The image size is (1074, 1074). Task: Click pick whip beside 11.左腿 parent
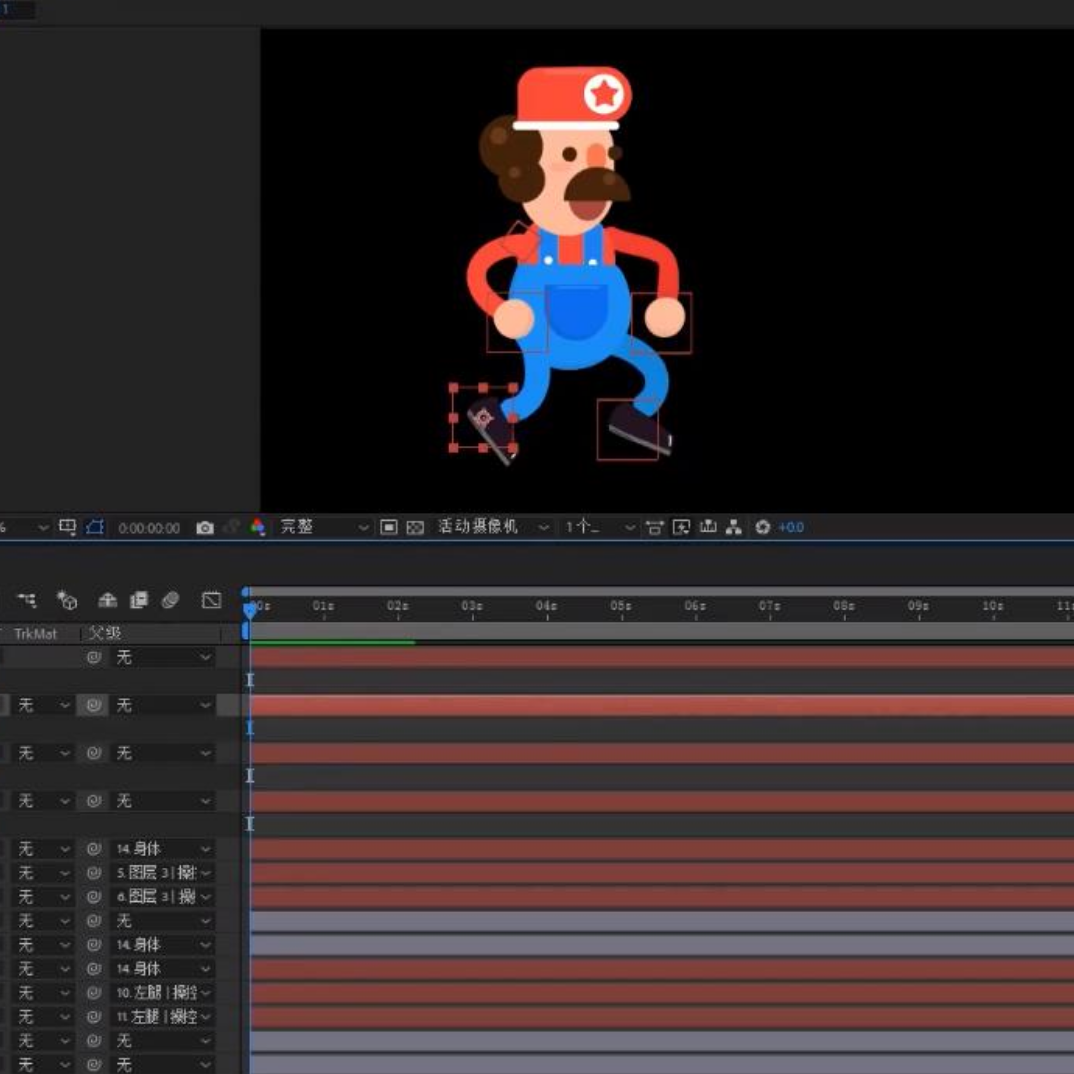tap(94, 1016)
